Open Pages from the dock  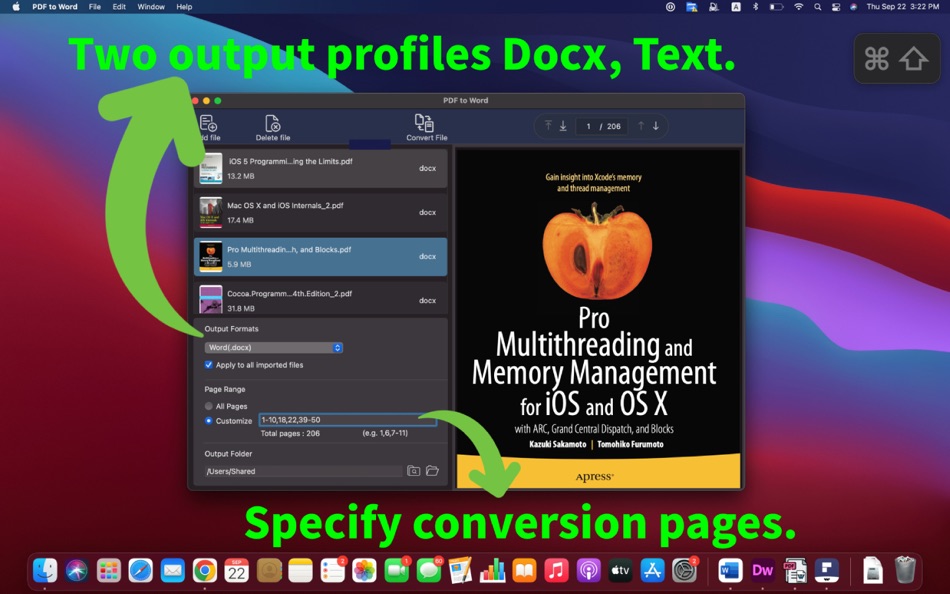460,570
